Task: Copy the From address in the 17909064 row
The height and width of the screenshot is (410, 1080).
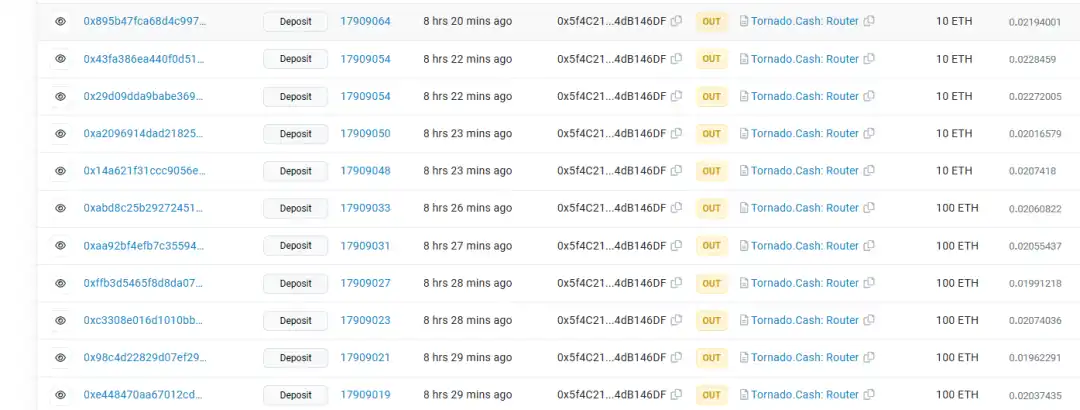Action: (676, 21)
